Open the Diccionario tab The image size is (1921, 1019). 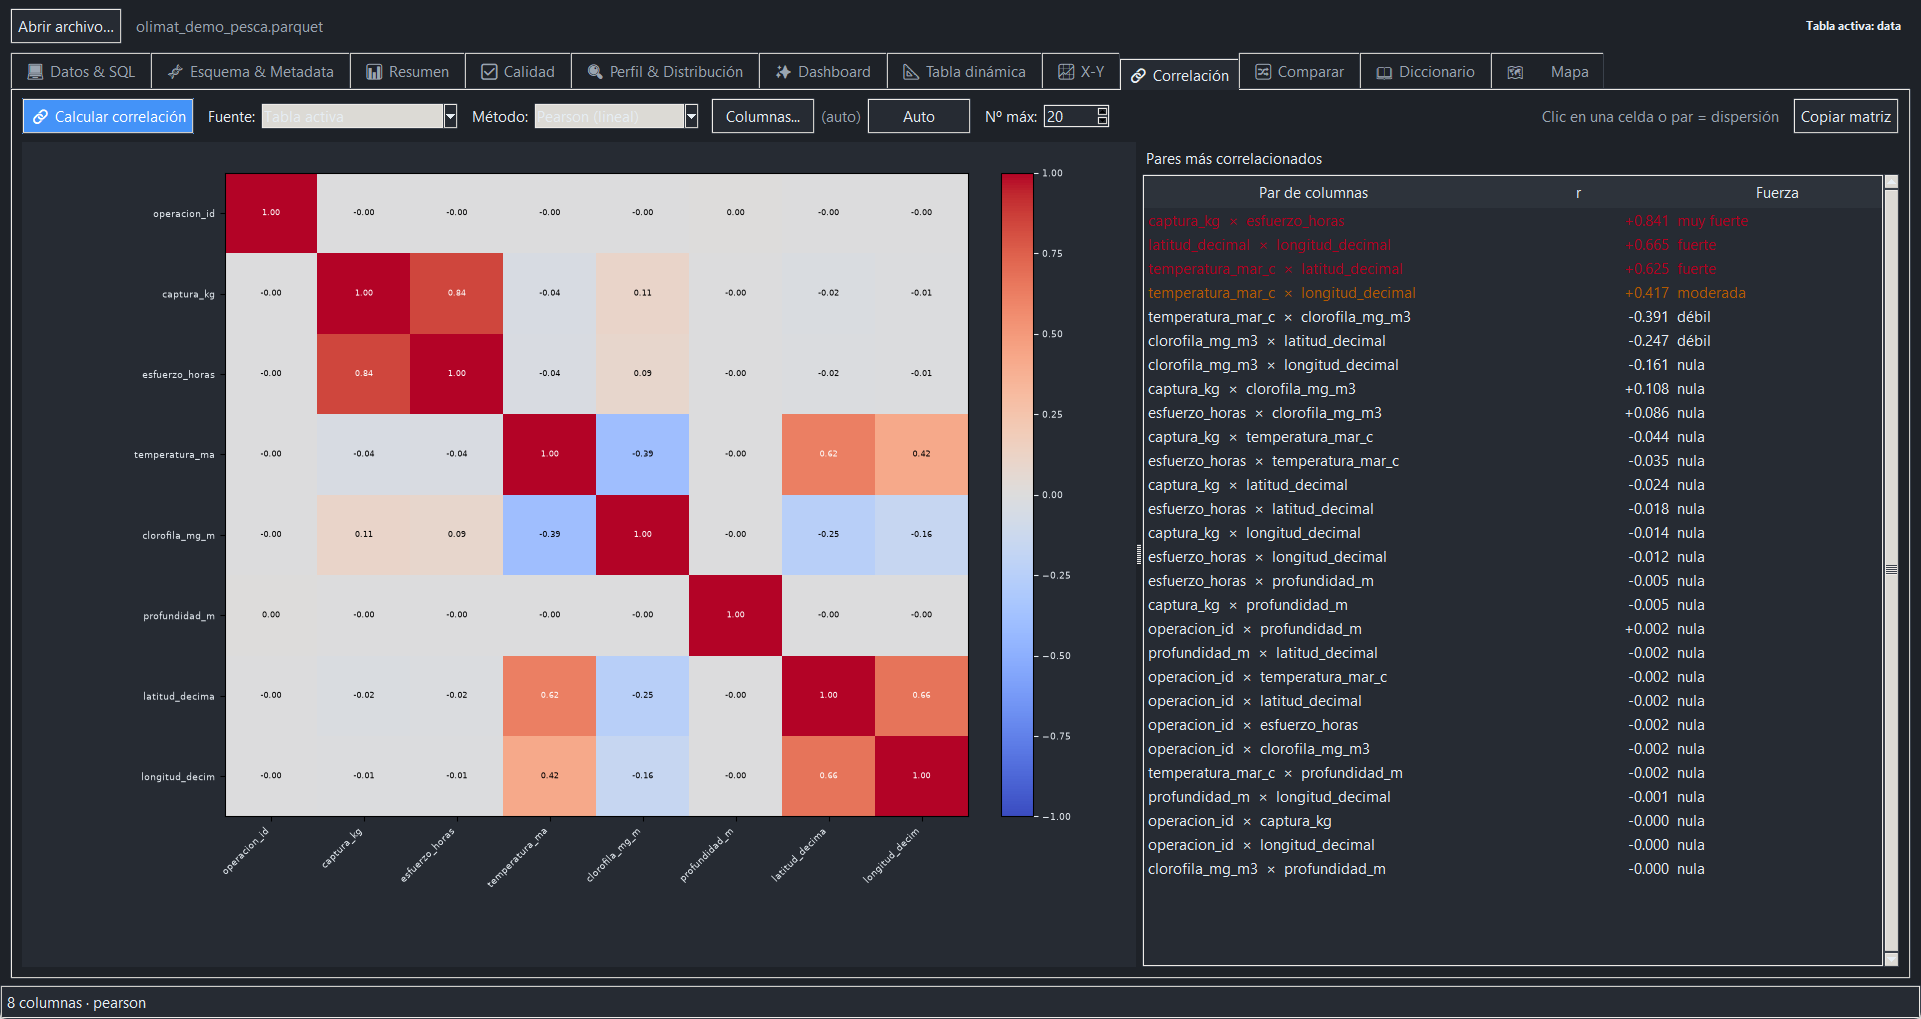pyautogui.click(x=1425, y=72)
